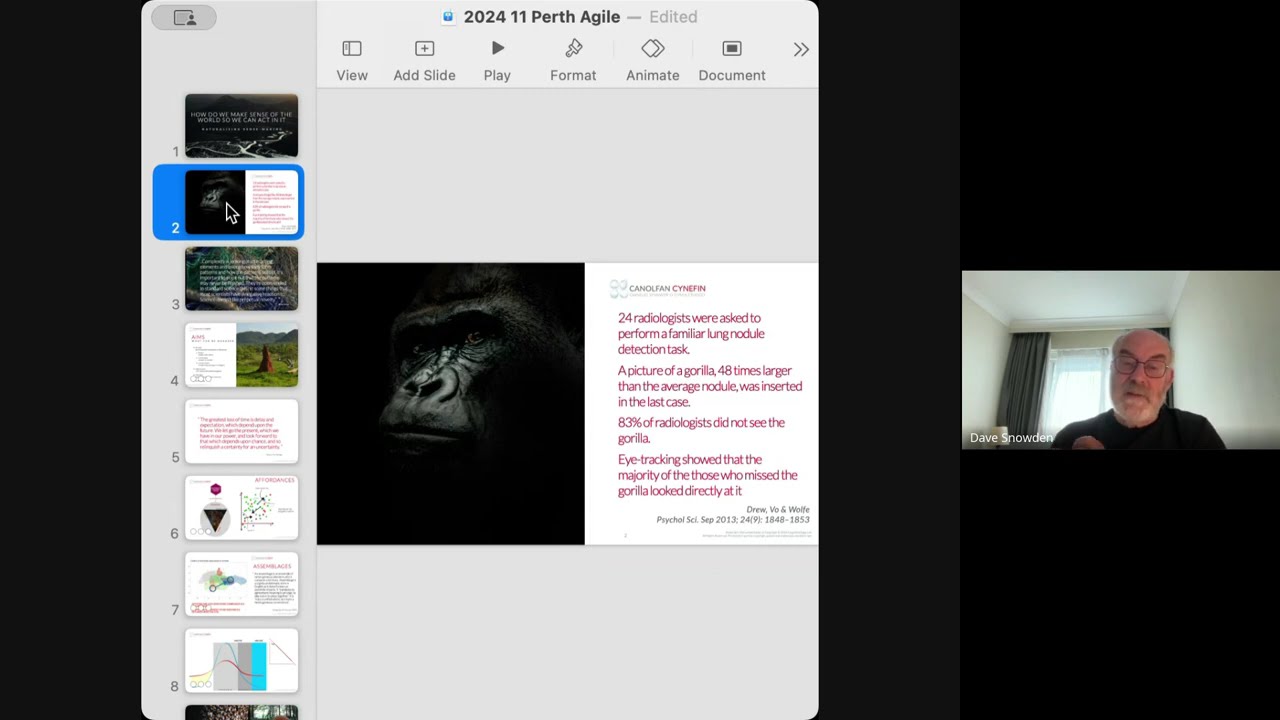Image resolution: width=1280 pixels, height=720 pixels.
Task: Click the document title 2024 11 Perth Agile
Action: click(541, 17)
